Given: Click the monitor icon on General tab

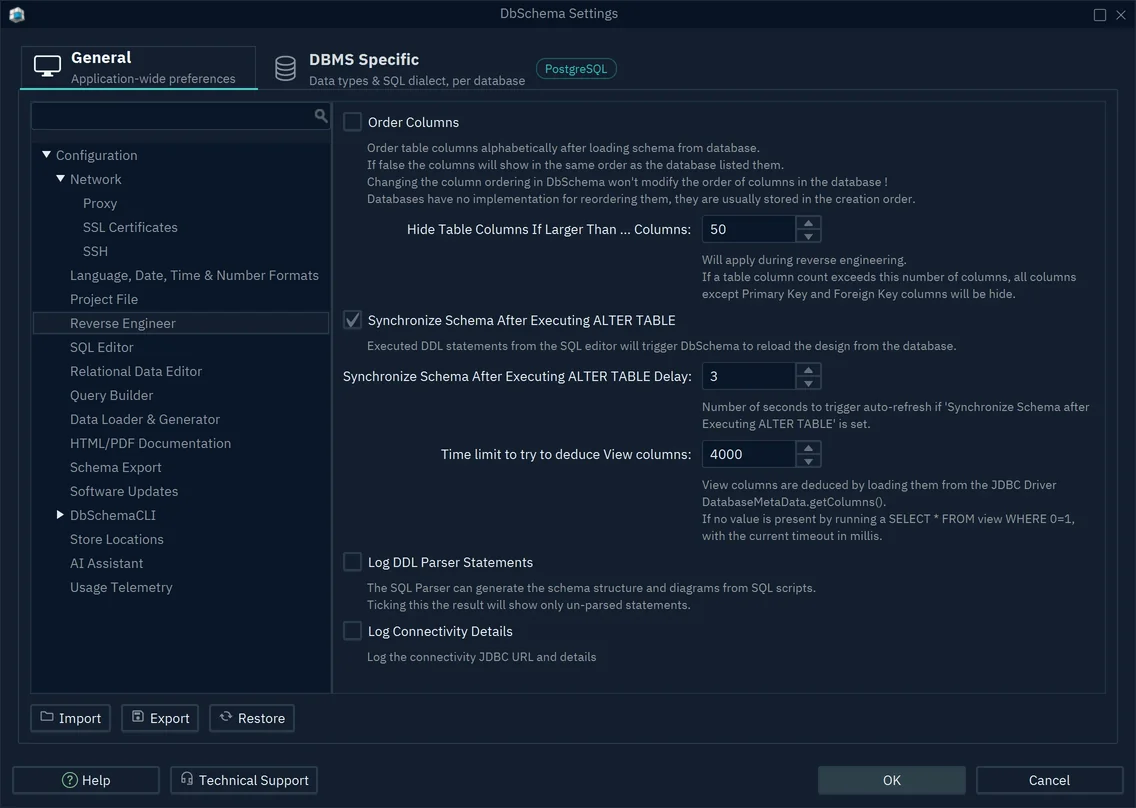Looking at the screenshot, I should point(47,67).
